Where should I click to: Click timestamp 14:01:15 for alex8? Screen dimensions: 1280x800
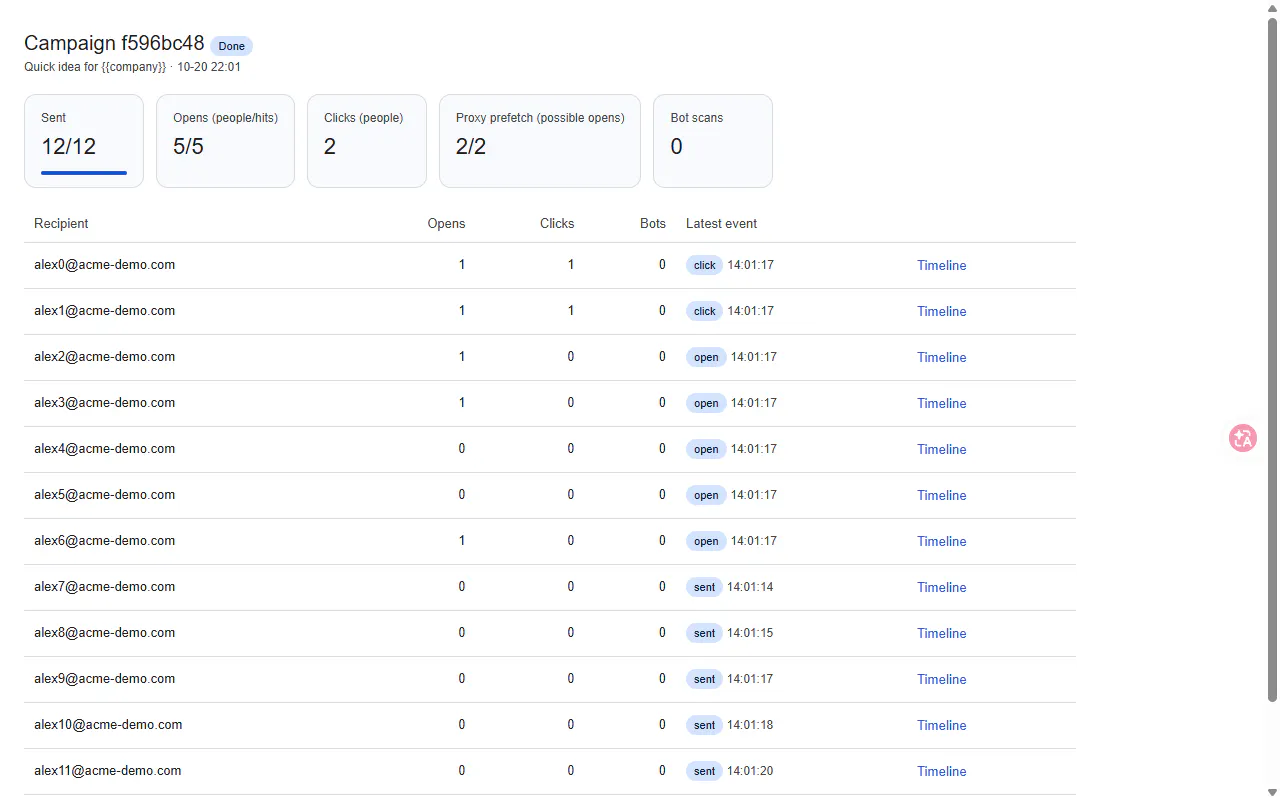click(x=750, y=633)
